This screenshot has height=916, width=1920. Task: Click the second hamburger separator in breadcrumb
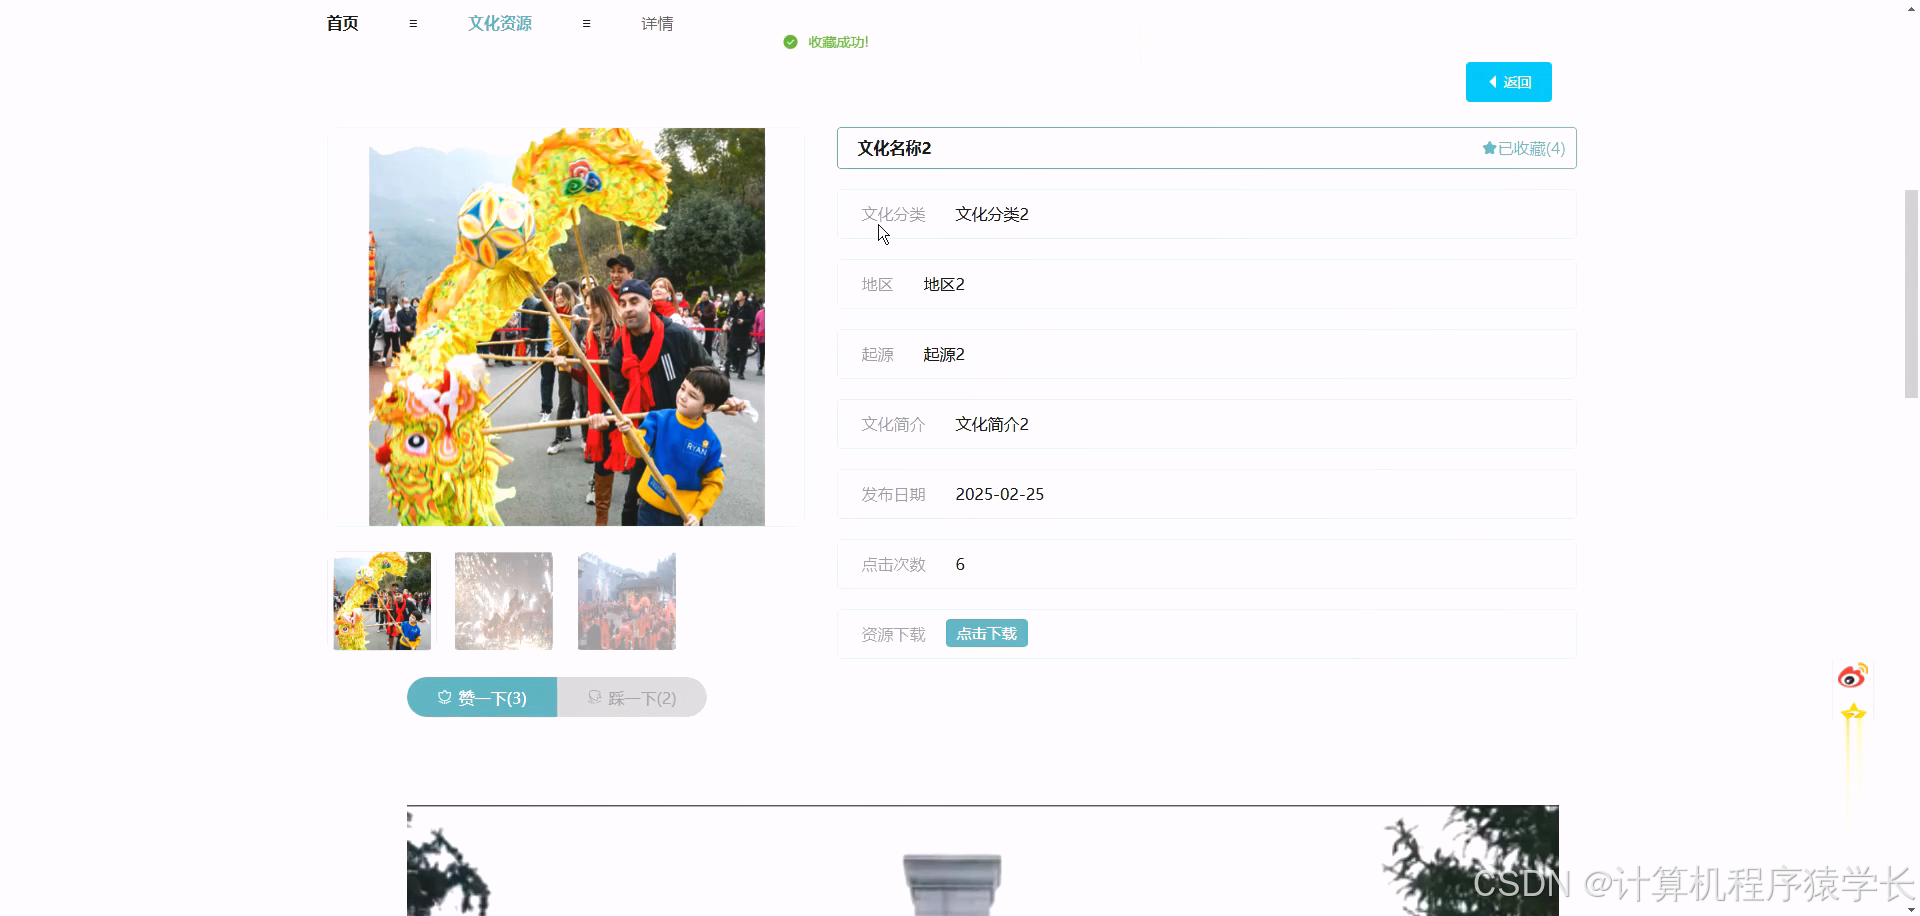[x=586, y=23]
